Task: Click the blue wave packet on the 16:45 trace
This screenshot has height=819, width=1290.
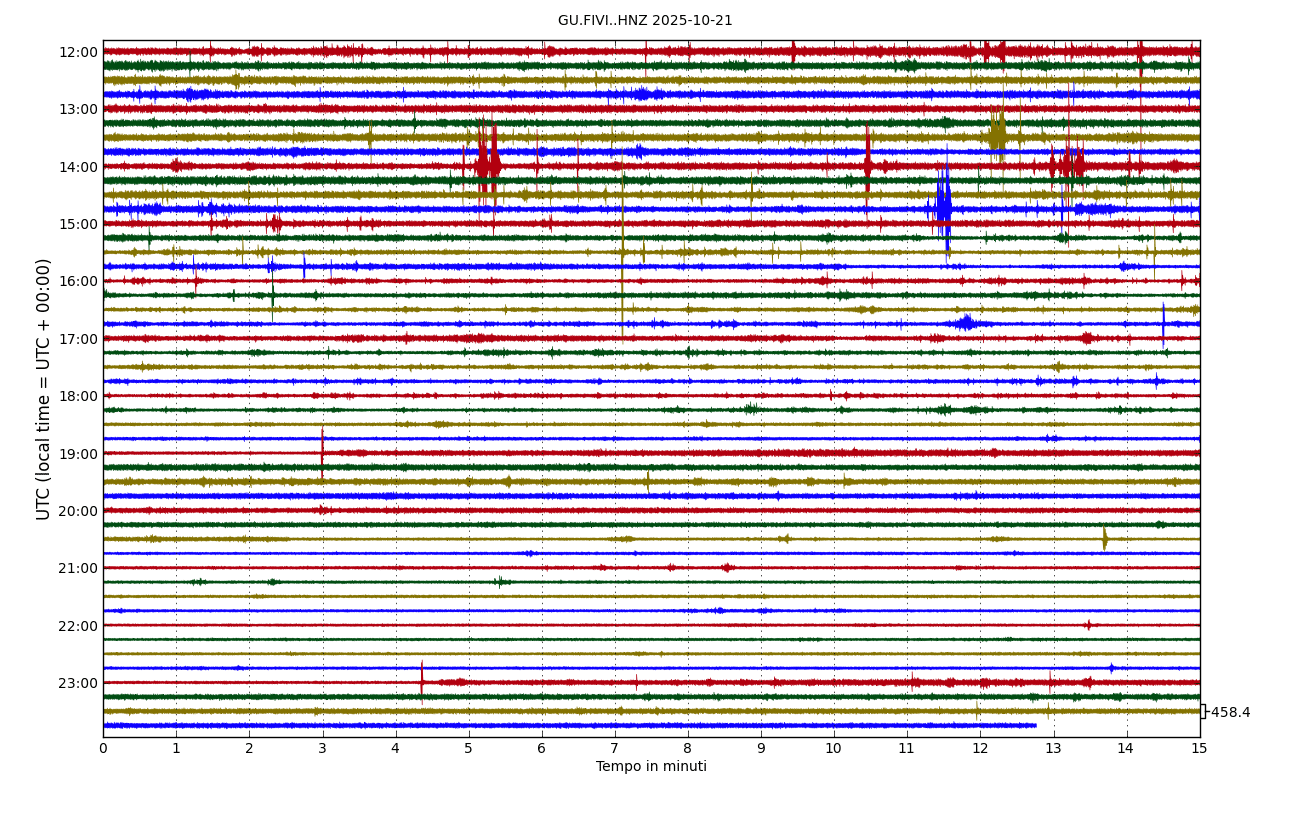Action: point(966,323)
